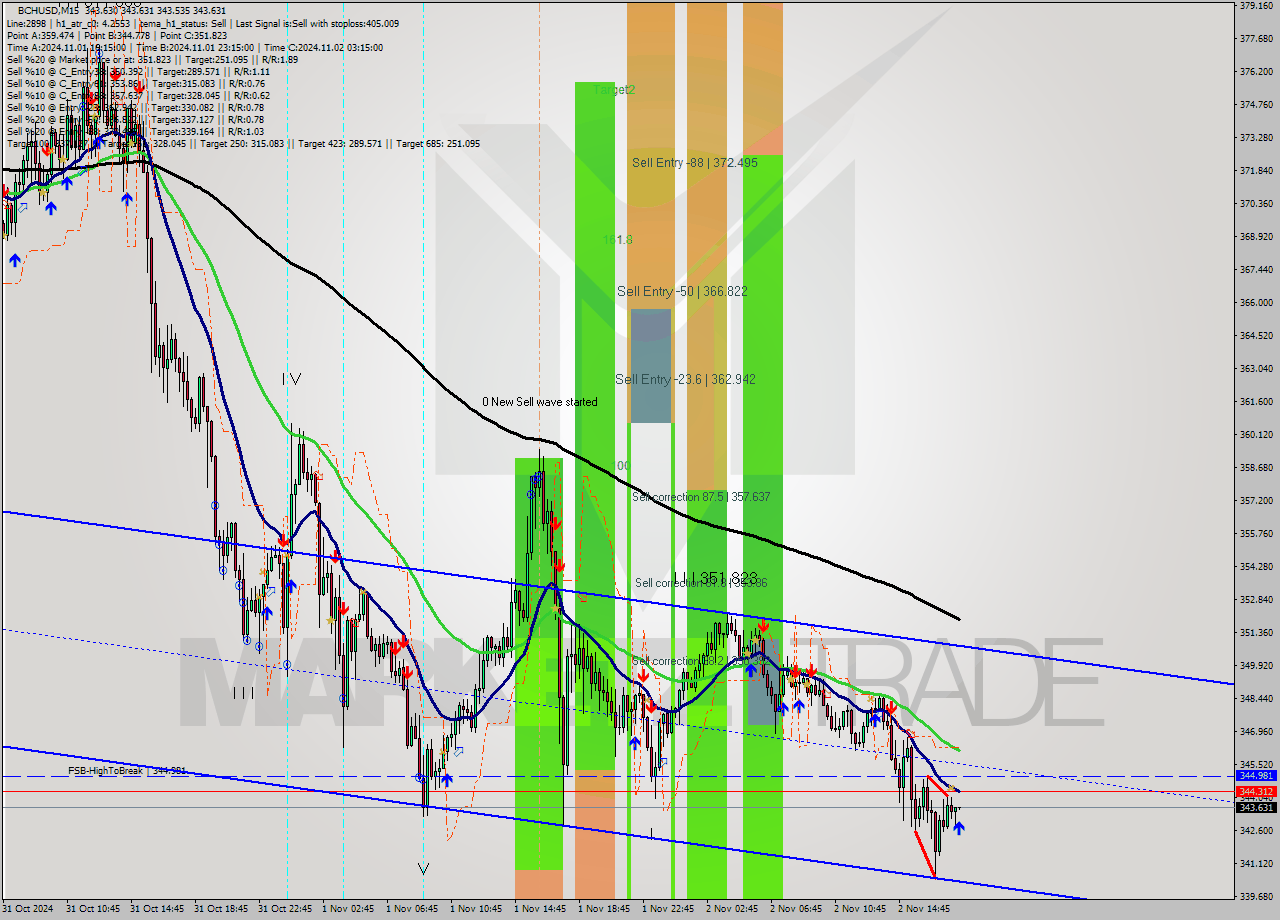Click the '1 Nov 02:45' time axis label
This screenshot has height=920, width=1280.
(348, 909)
